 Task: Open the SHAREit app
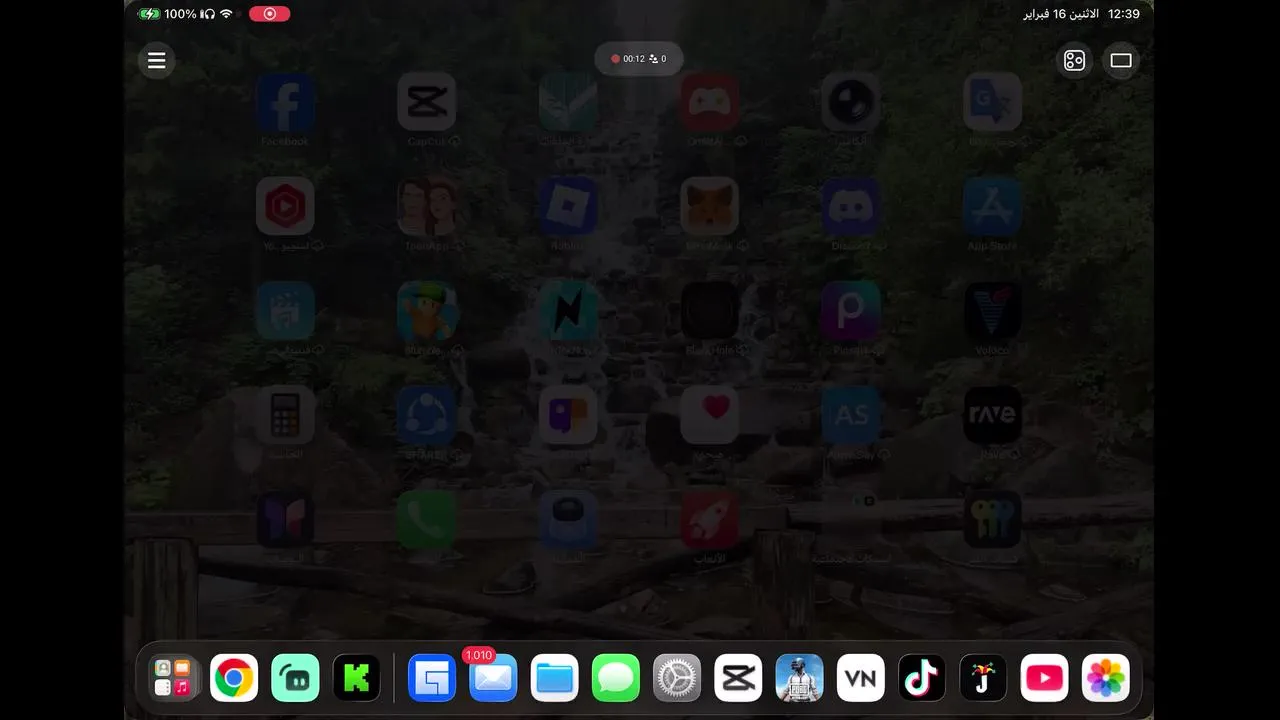pos(427,414)
